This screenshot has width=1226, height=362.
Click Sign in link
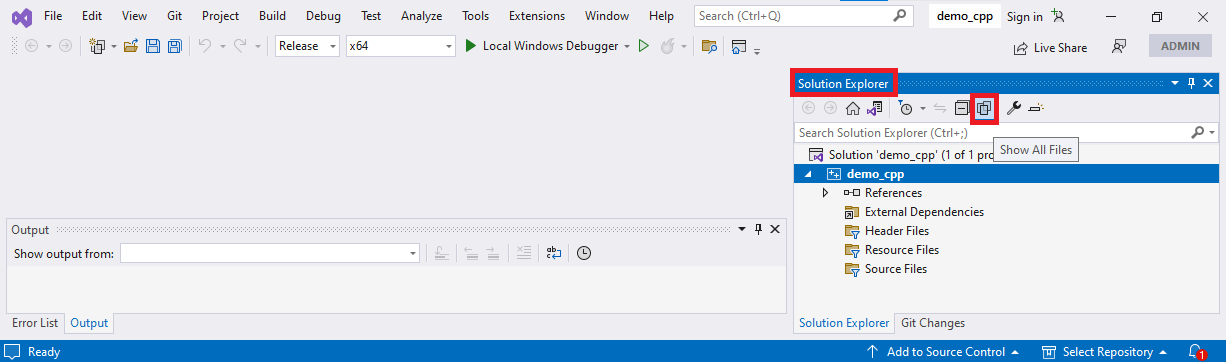1025,16
